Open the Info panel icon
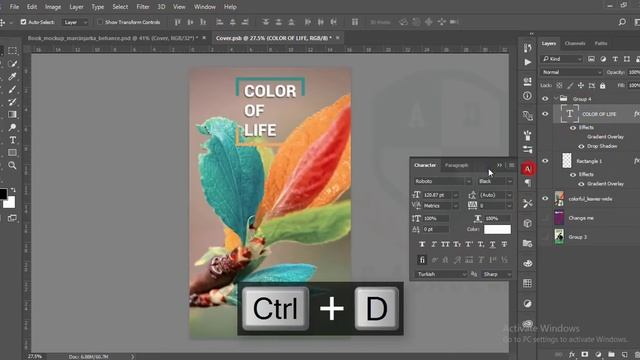The height and width of the screenshot is (360, 640). click(527, 96)
